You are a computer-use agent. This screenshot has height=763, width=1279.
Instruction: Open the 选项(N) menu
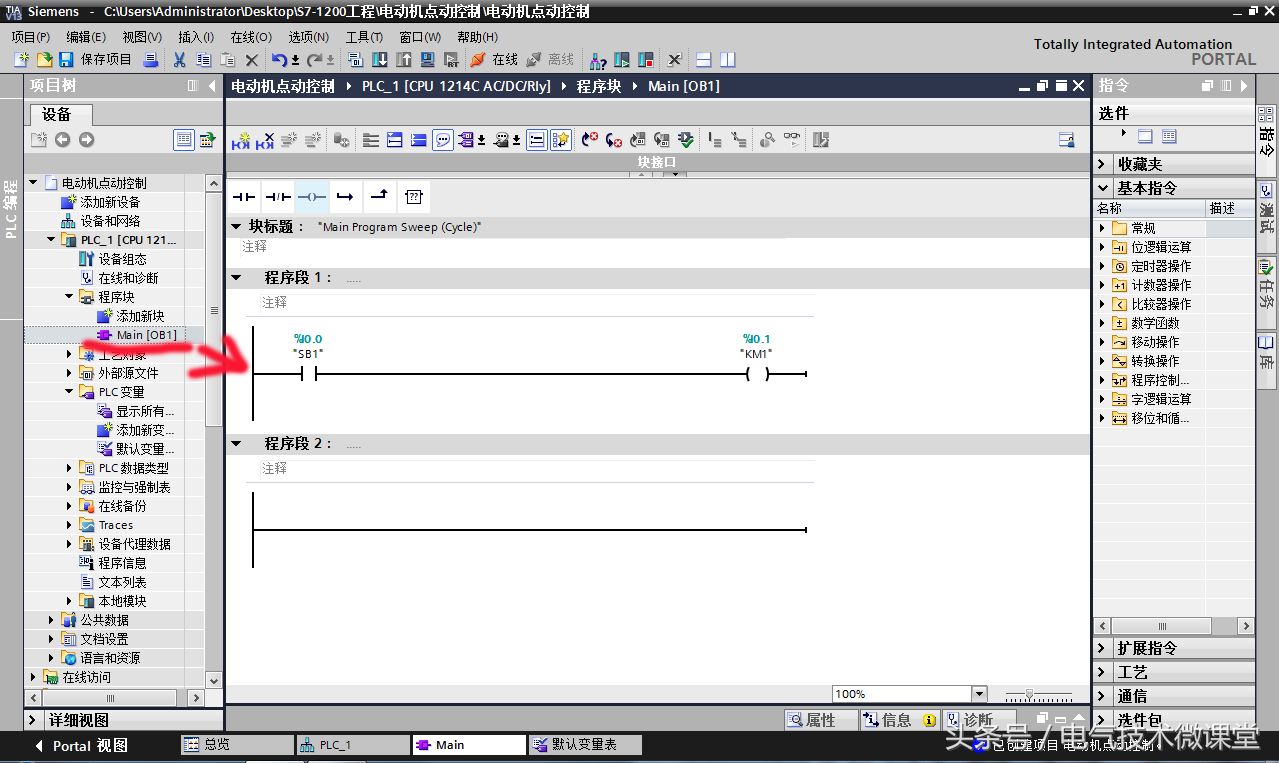pos(308,37)
